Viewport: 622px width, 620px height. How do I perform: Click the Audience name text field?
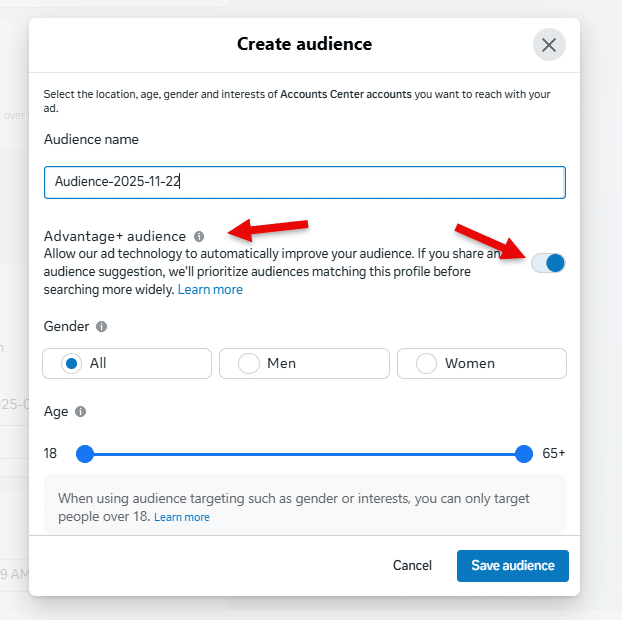[304, 182]
